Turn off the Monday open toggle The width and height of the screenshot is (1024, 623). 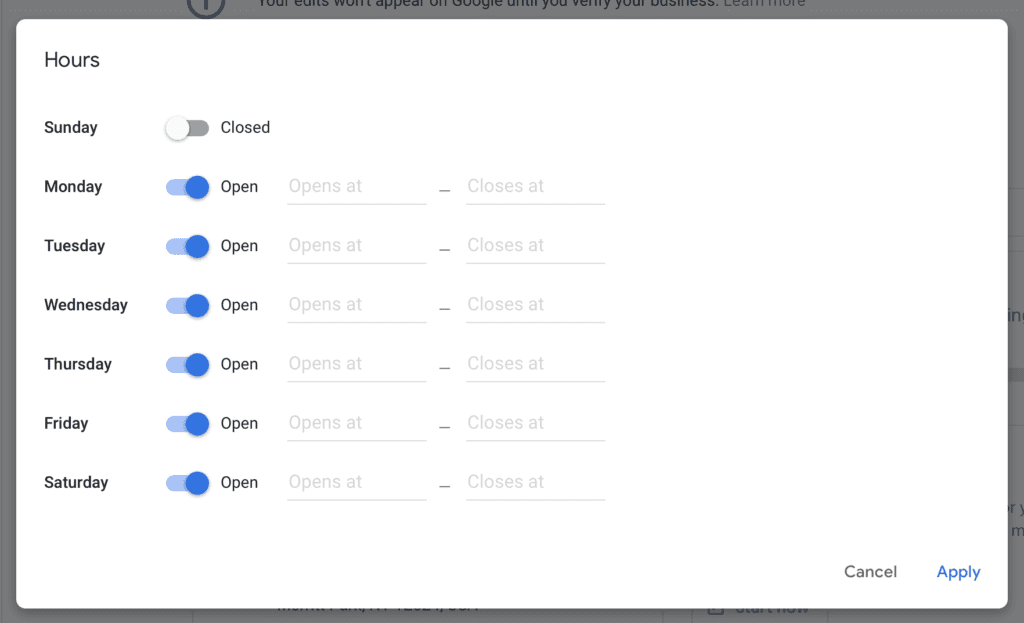pyautogui.click(x=187, y=187)
